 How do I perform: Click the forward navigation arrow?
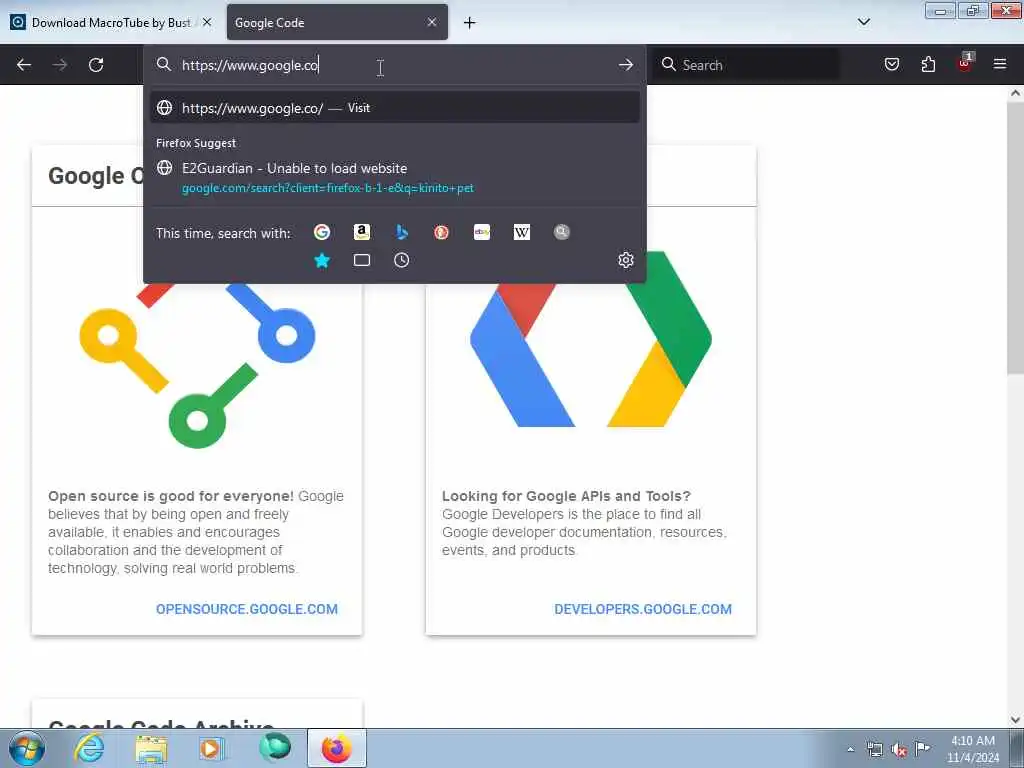pos(60,65)
